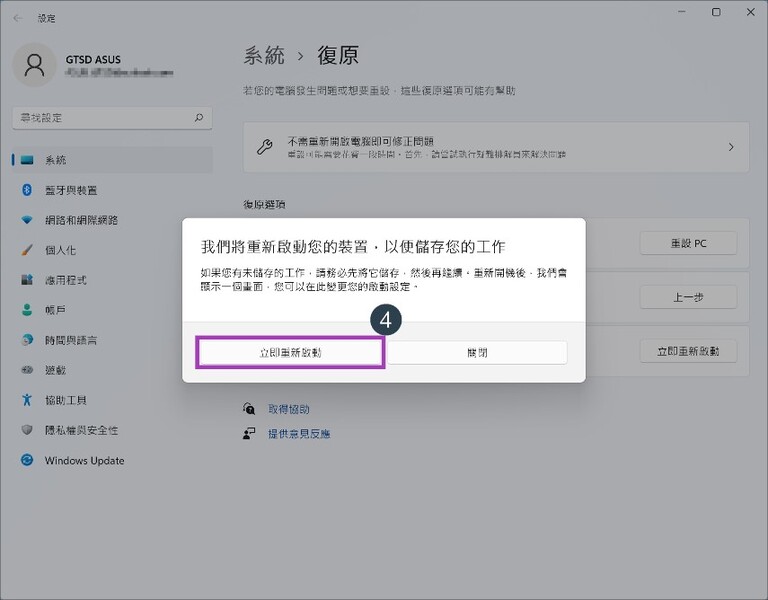Open 隱私權與安全性 settings
The width and height of the screenshot is (768, 600).
click(112, 430)
